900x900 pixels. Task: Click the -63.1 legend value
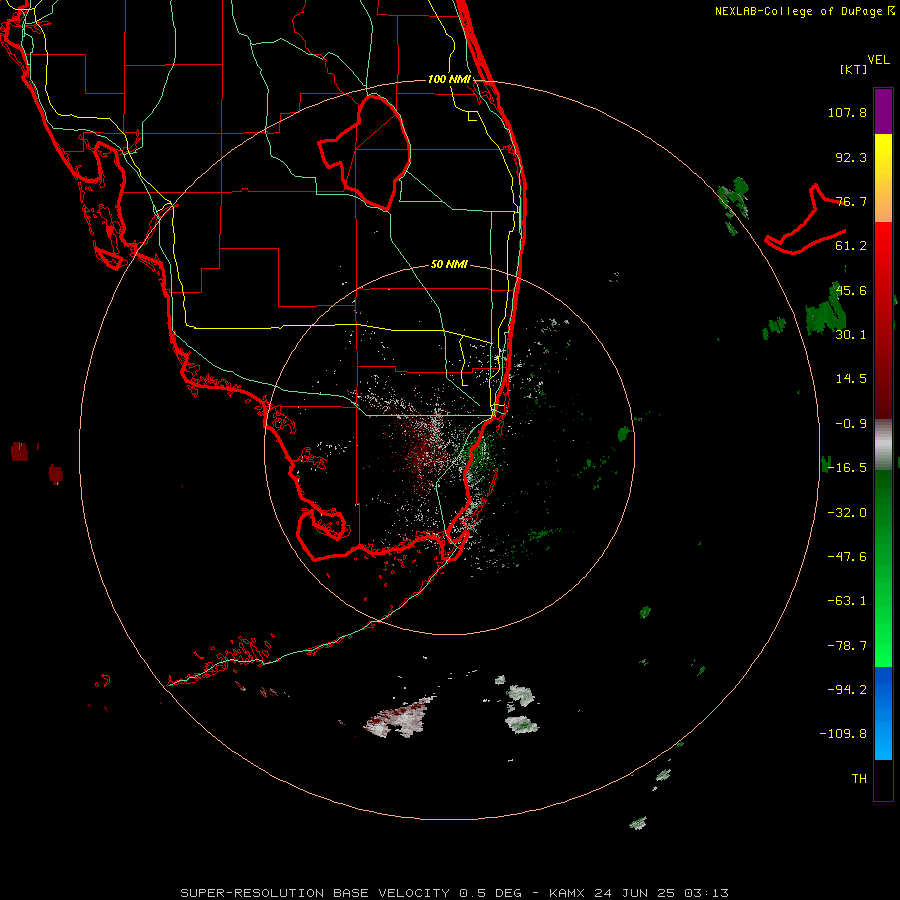[x=847, y=601]
